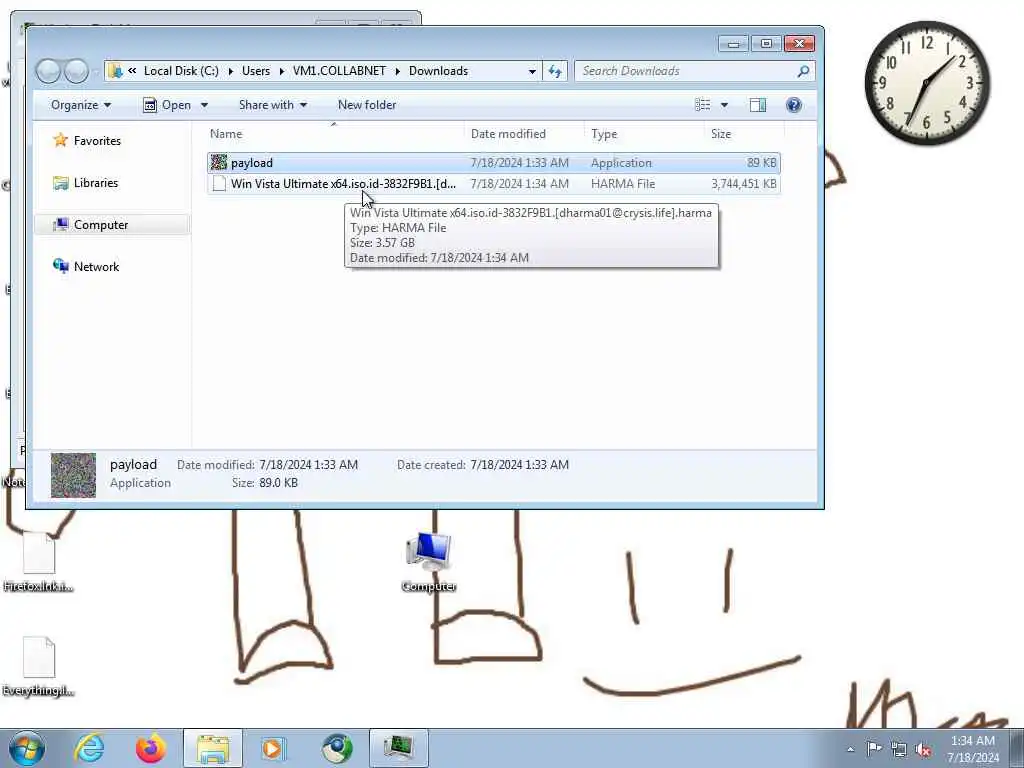Open Windows Media Player from the taskbar

[273, 748]
